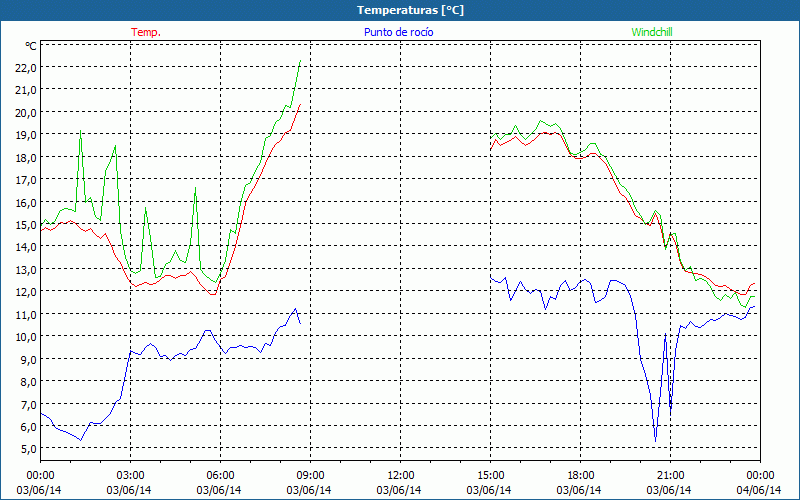Click the 7,0 y-axis value
The width and height of the screenshot is (800, 500).
tap(29, 404)
